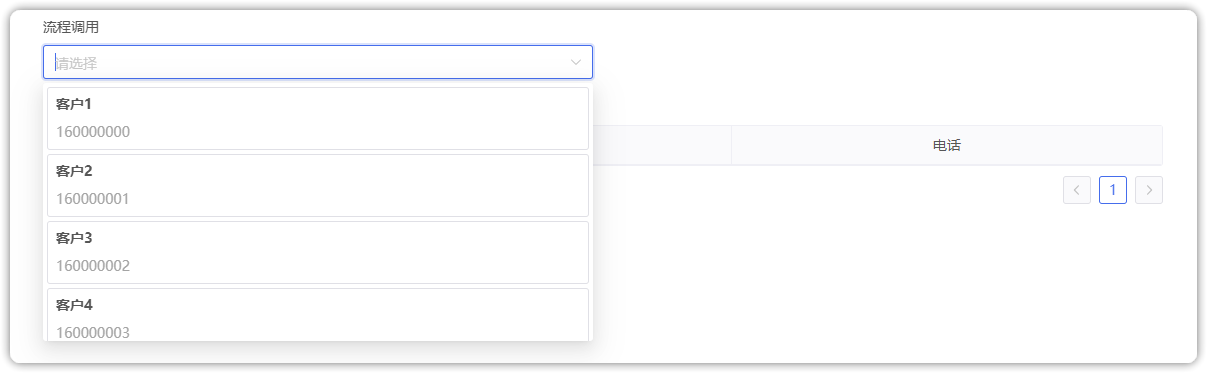Click the table header cell left of 电话
This screenshot has height=373, width=1207.
click(x=662, y=145)
